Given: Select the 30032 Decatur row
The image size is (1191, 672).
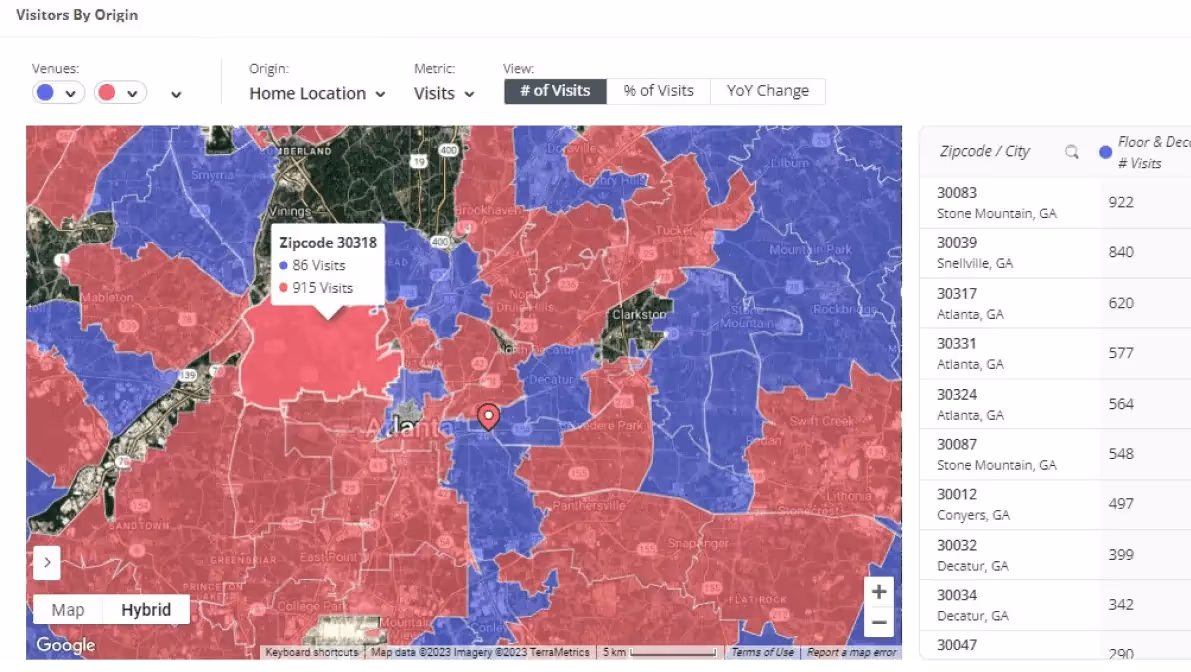Looking at the screenshot, I should [x=1055, y=555].
